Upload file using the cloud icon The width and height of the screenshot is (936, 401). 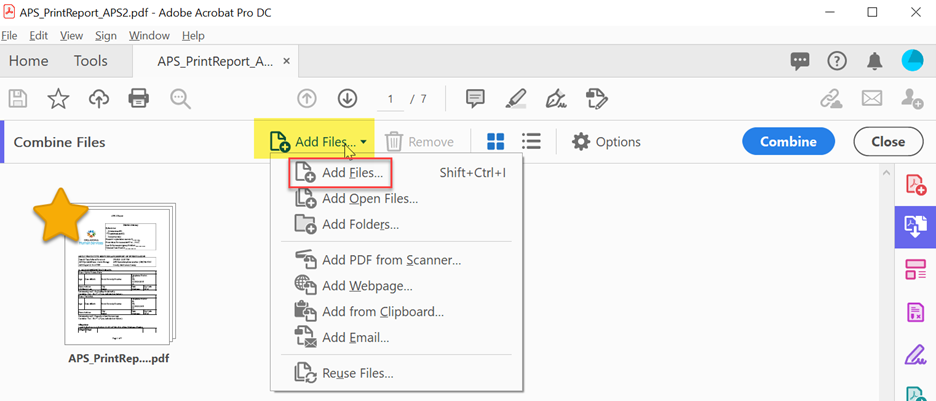[98, 98]
